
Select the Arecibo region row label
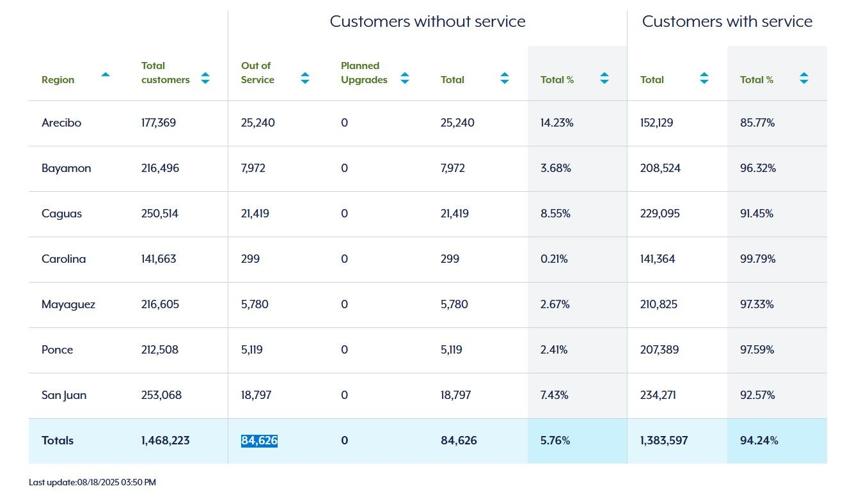click(x=61, y=123)
